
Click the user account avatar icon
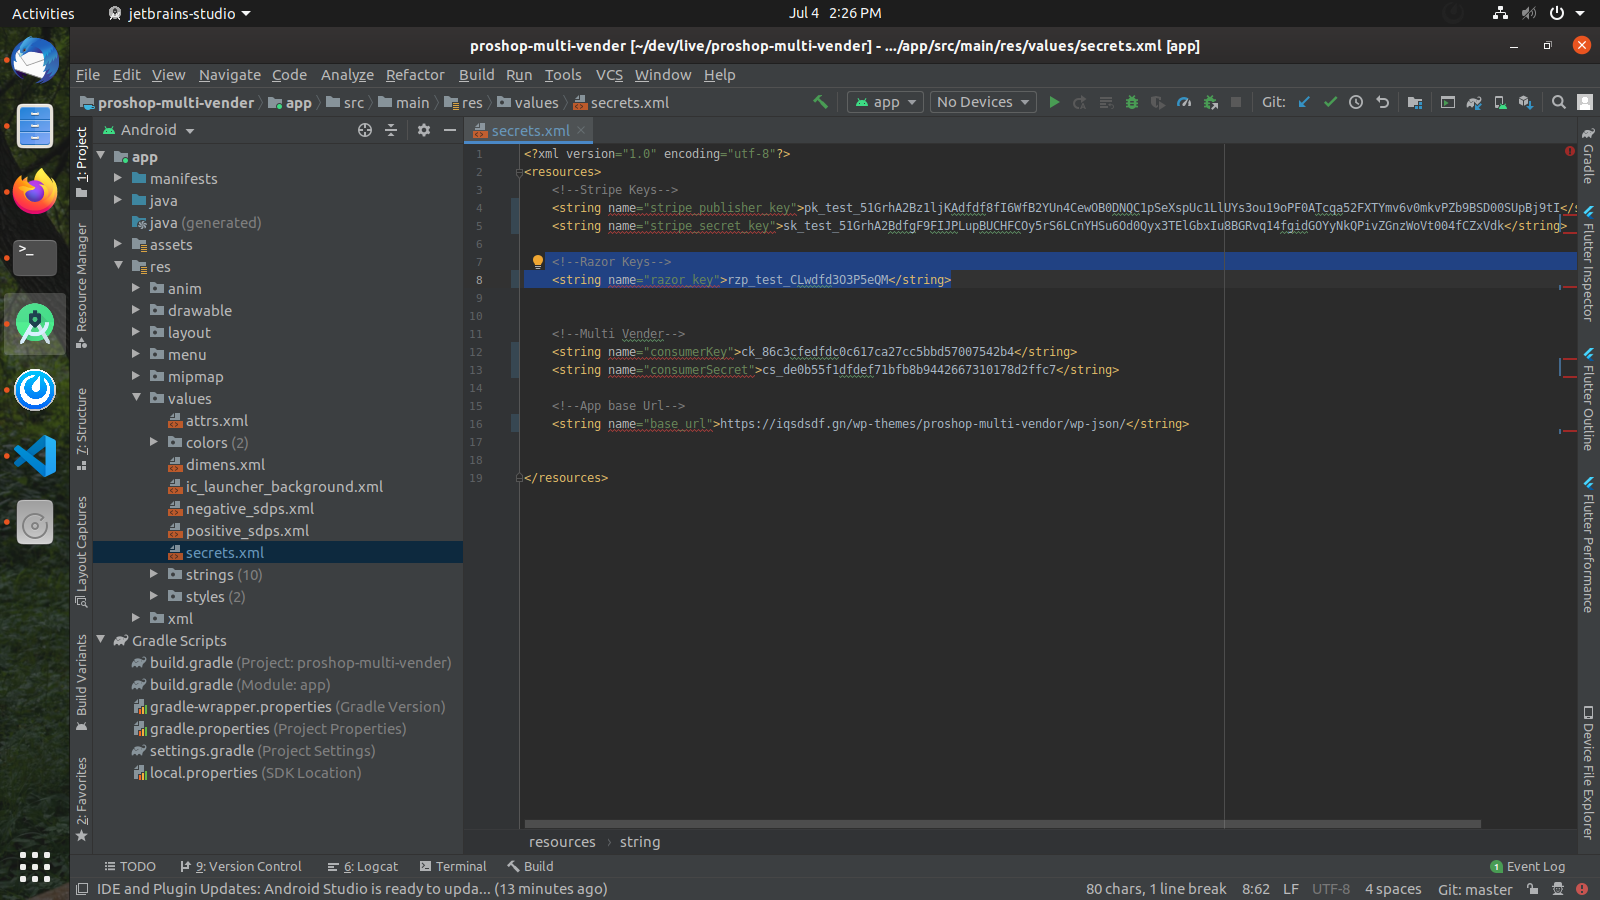click(1585, 102)
